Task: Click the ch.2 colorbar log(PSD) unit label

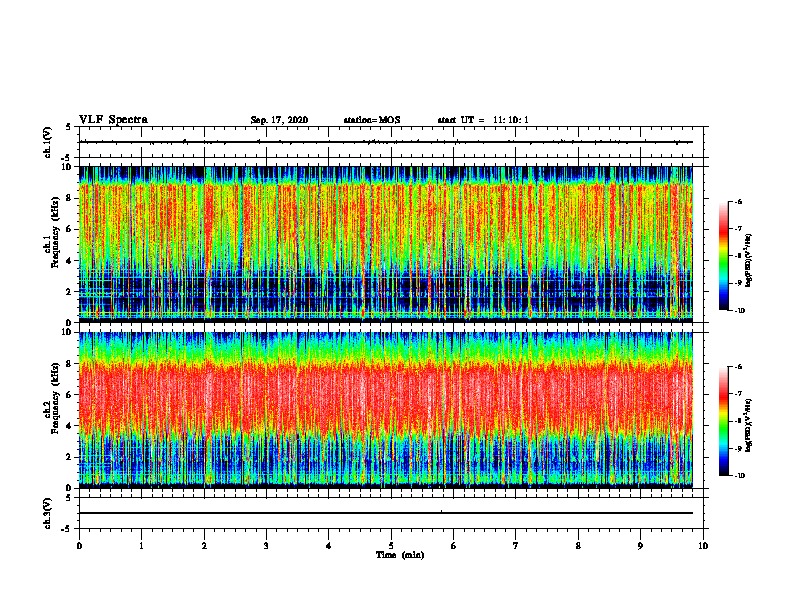Action: pos(749,425)
